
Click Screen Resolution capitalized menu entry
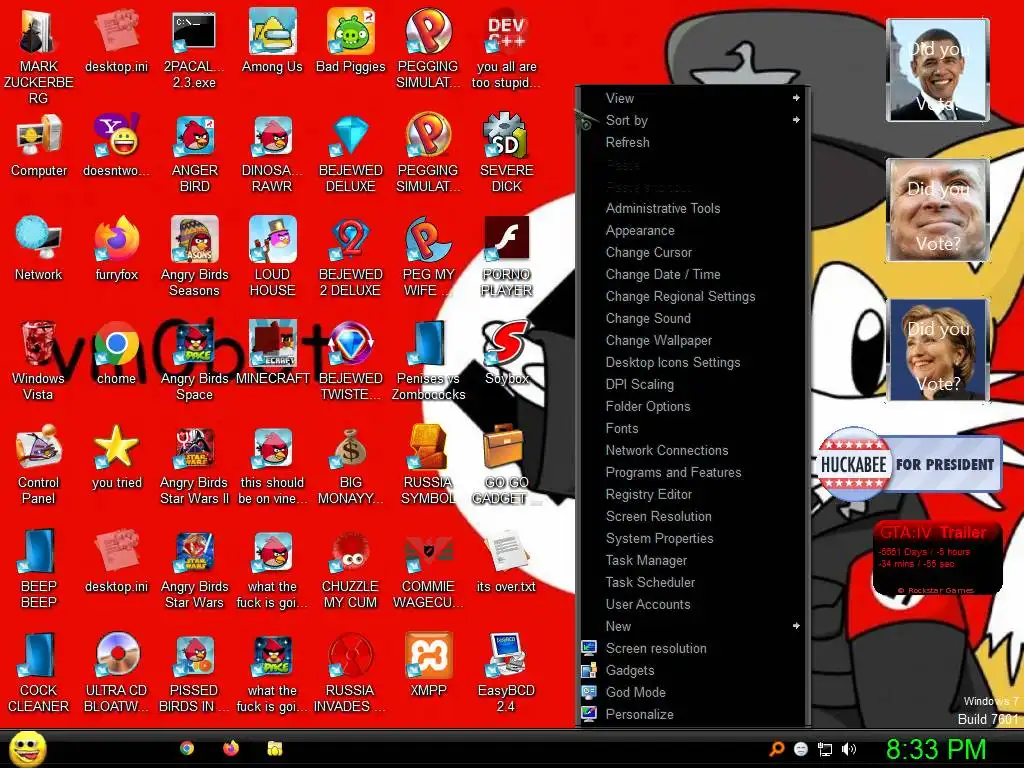[x=694, y=517]
